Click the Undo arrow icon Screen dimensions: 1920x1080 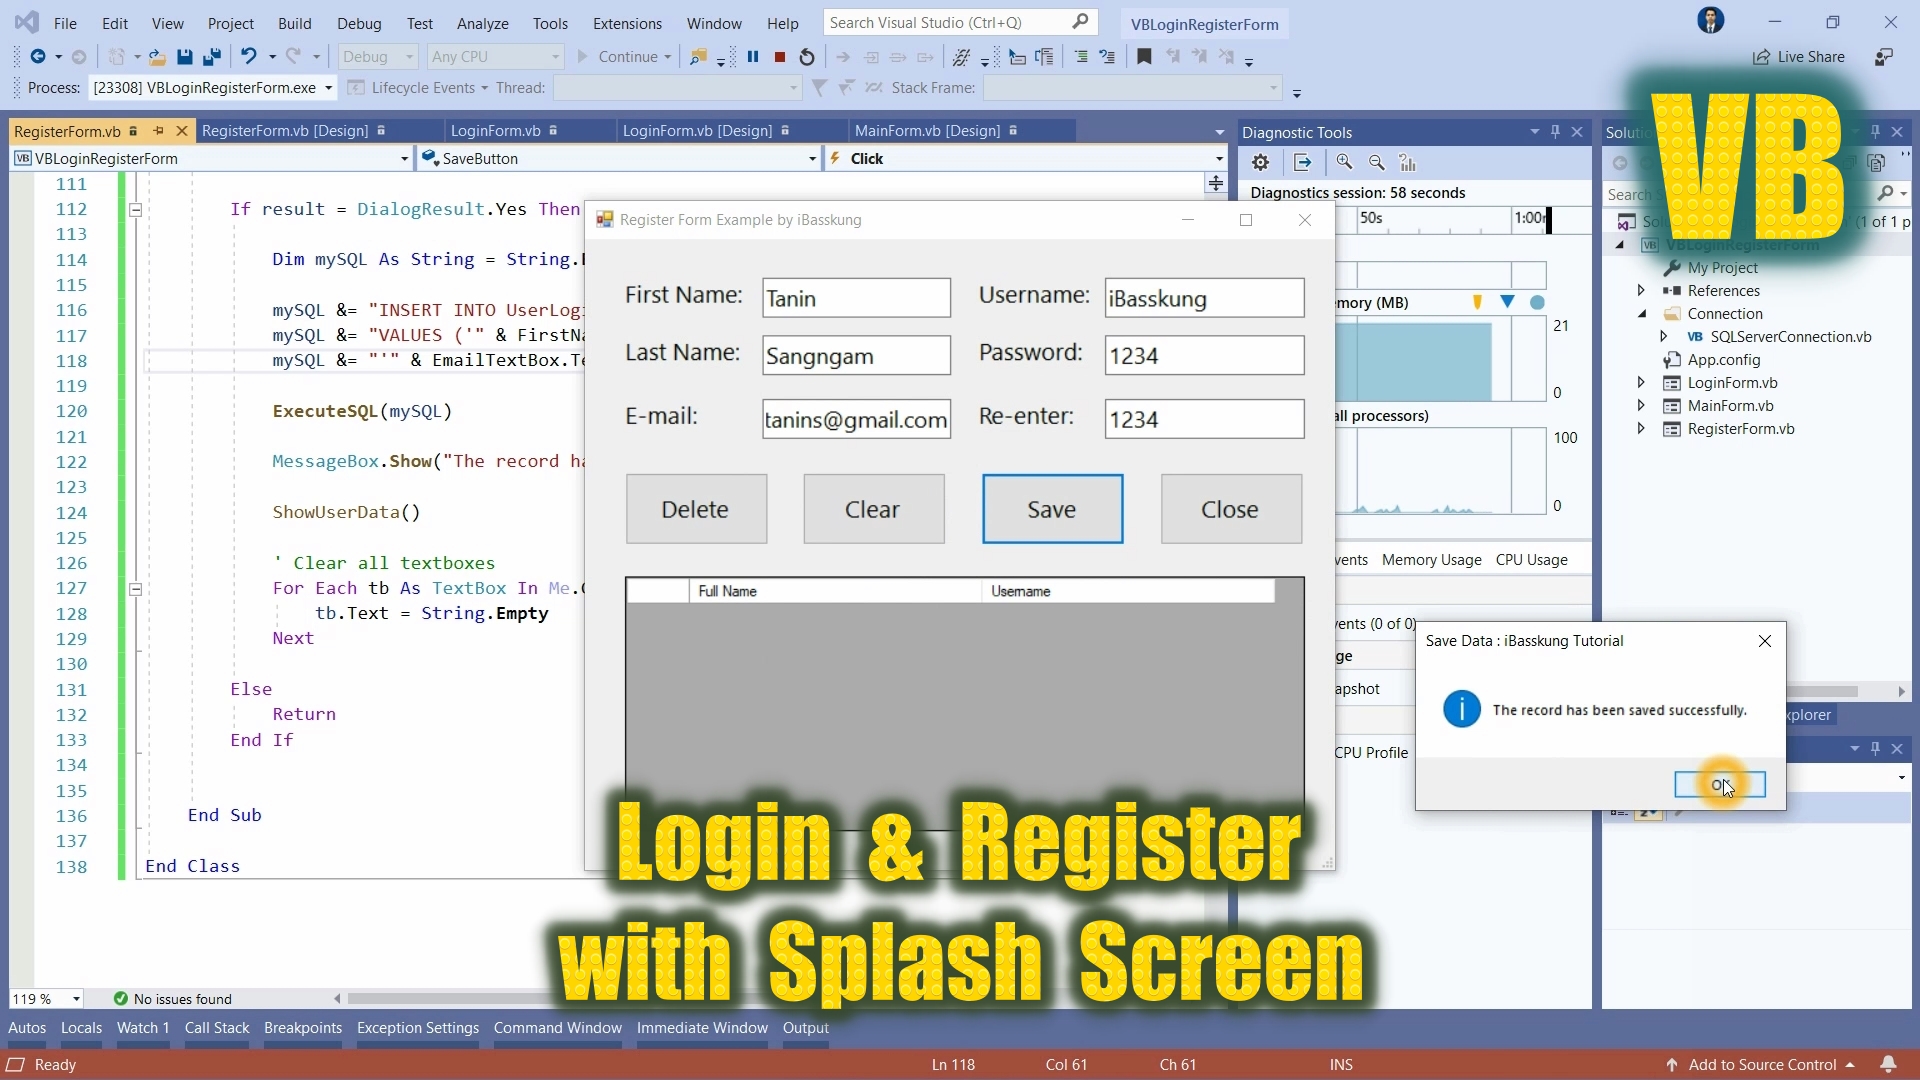coord(248,57)
